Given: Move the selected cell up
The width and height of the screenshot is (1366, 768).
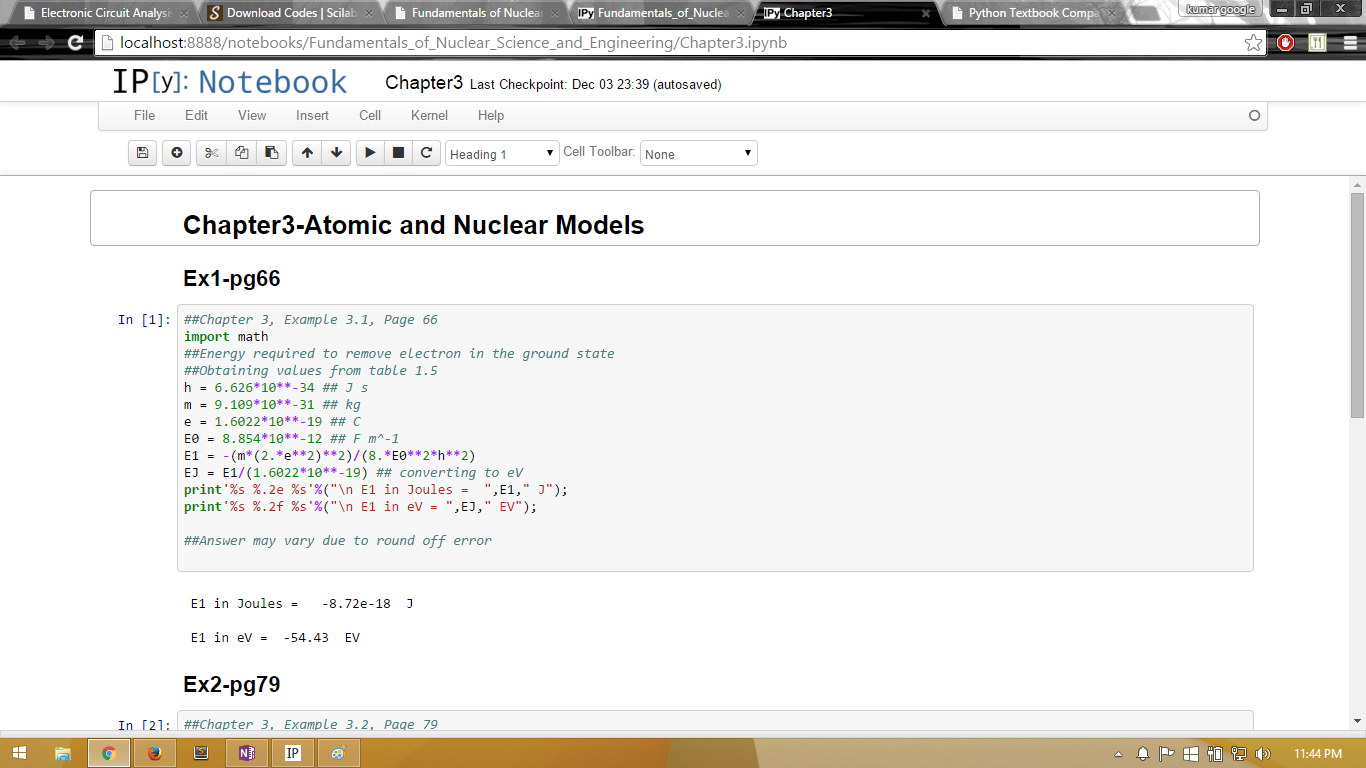Looking at the screenshot, I should point(307,153).
